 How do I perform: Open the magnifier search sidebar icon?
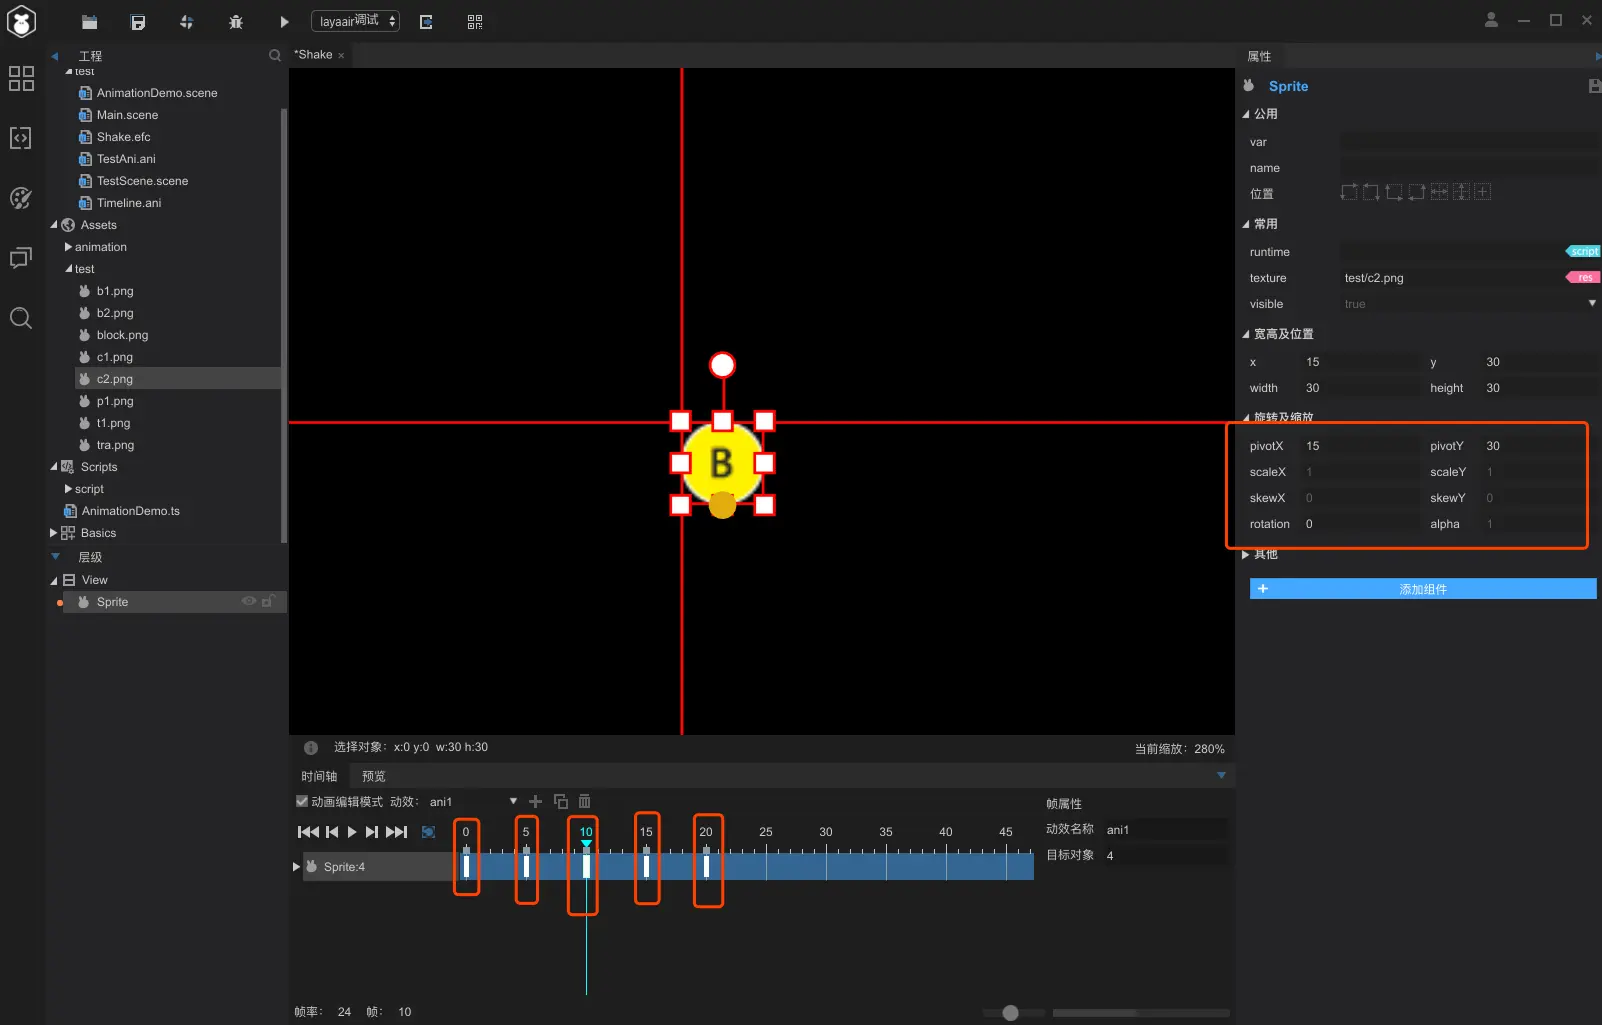coord(21,318)
